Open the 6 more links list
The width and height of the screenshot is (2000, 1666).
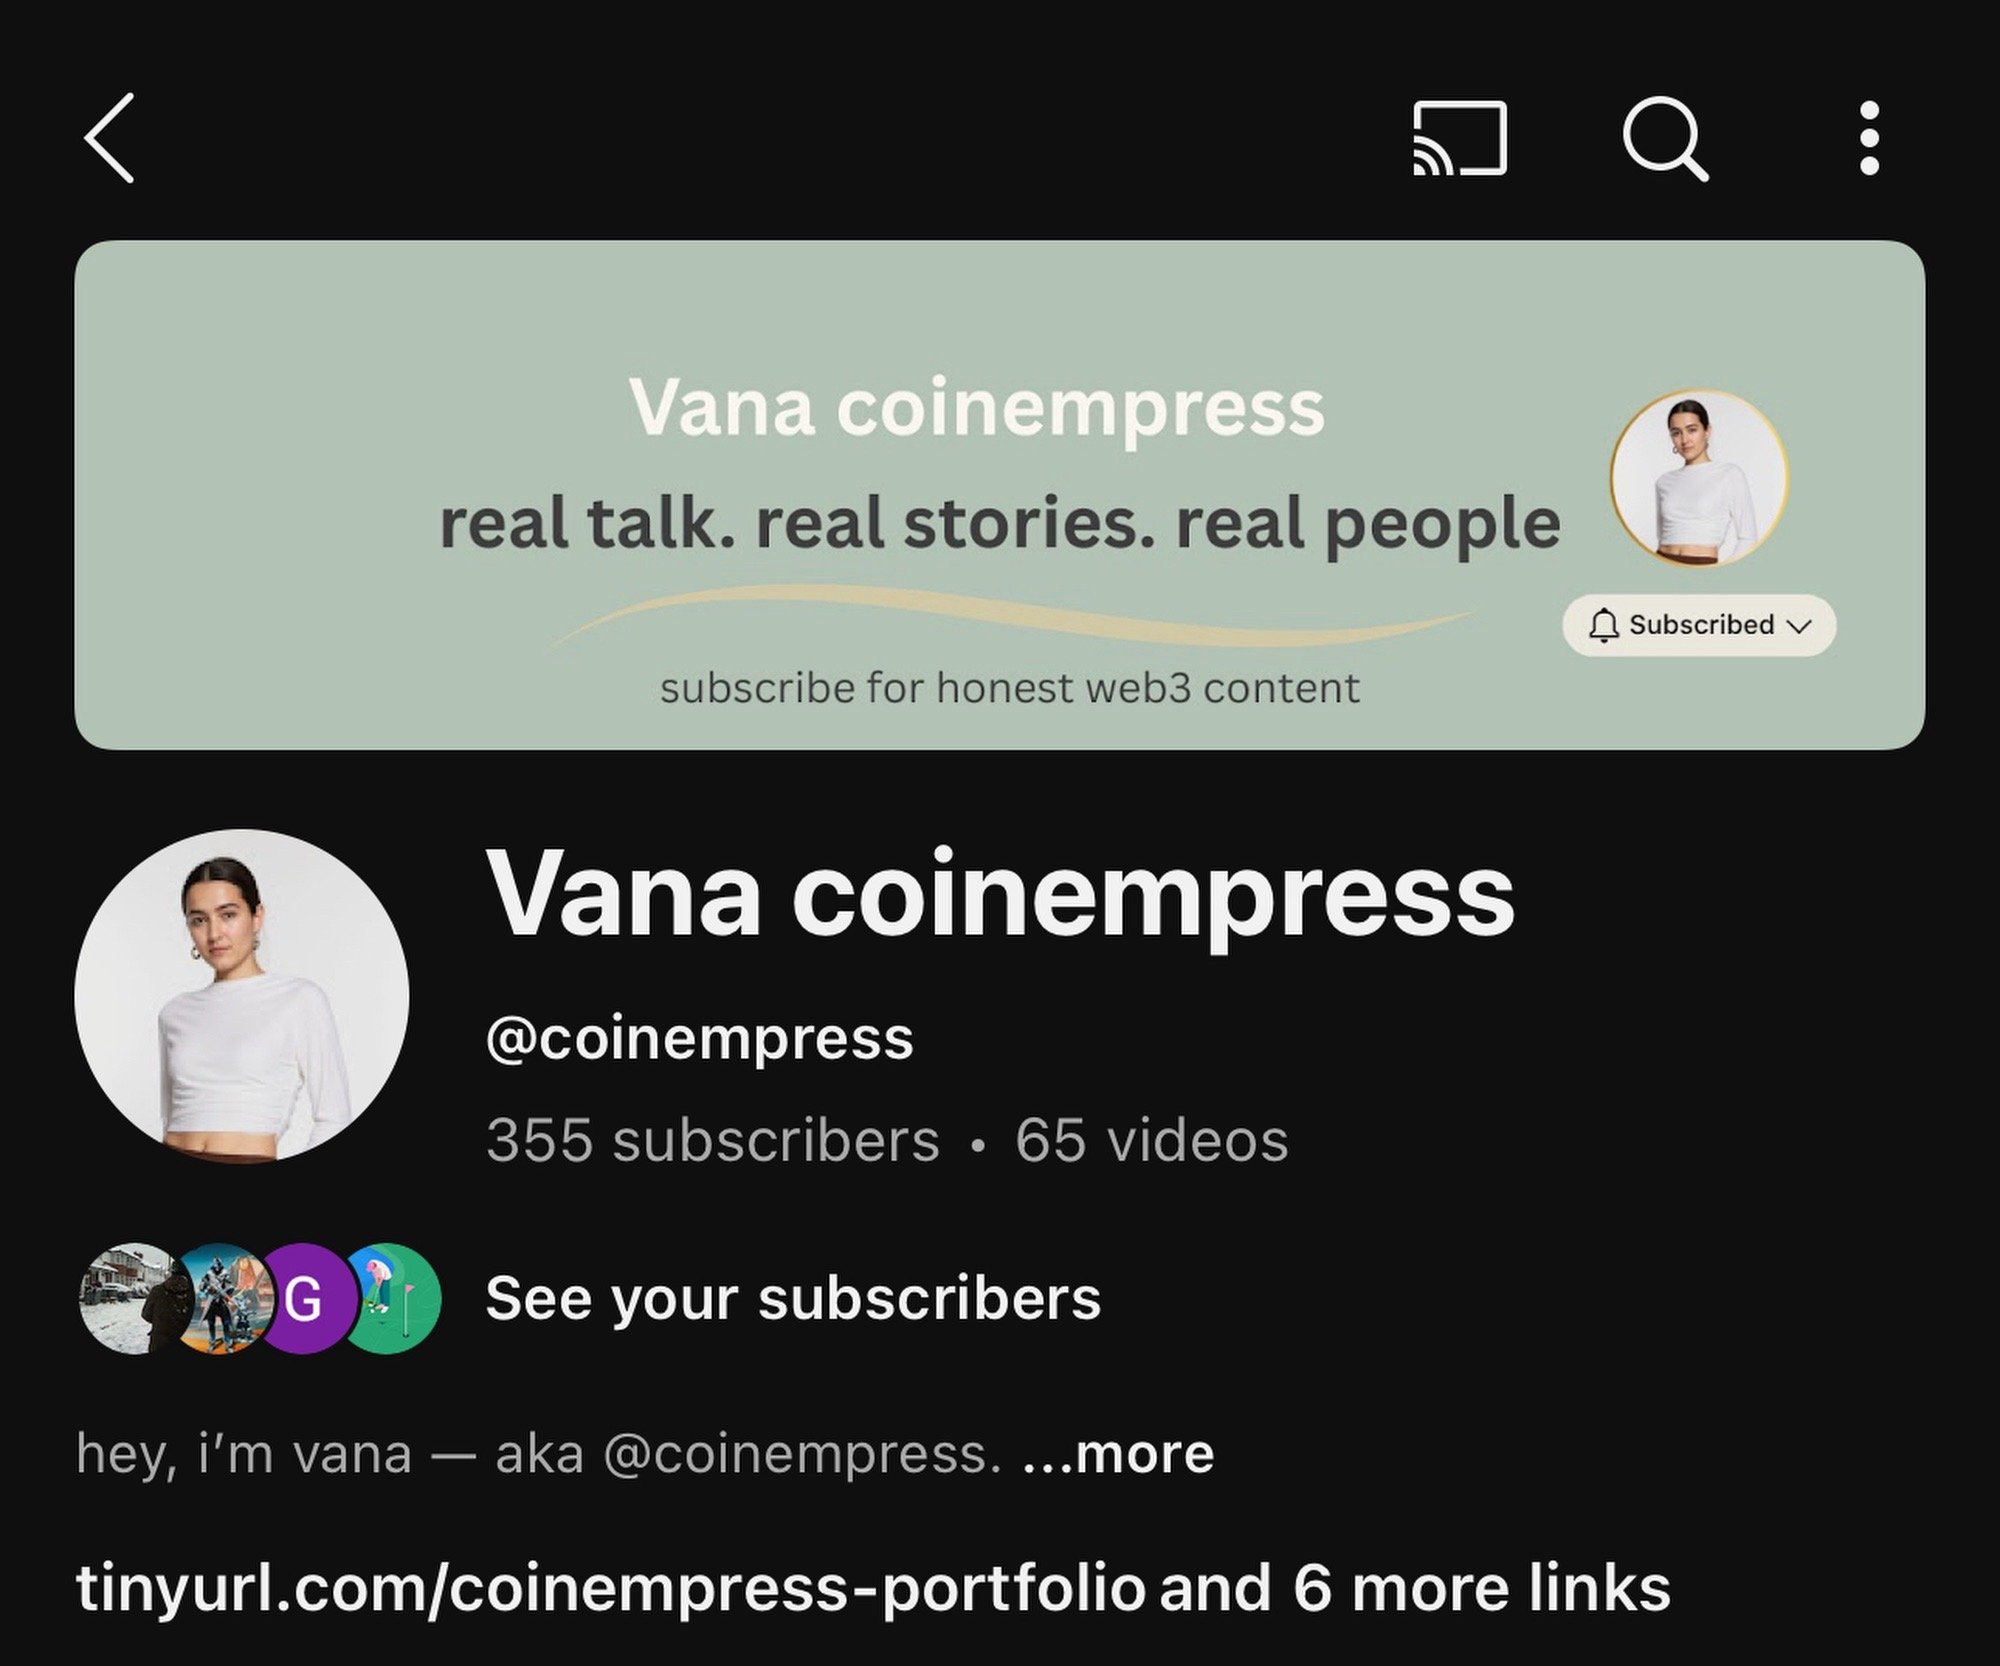click(1415, 1588)
